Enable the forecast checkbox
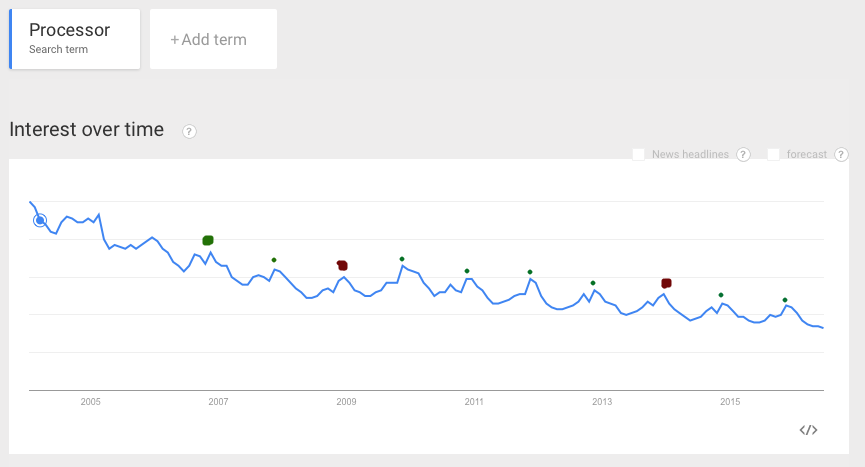Image resolution: width=865 pixels, height=467 pixels. click(773, 154)
